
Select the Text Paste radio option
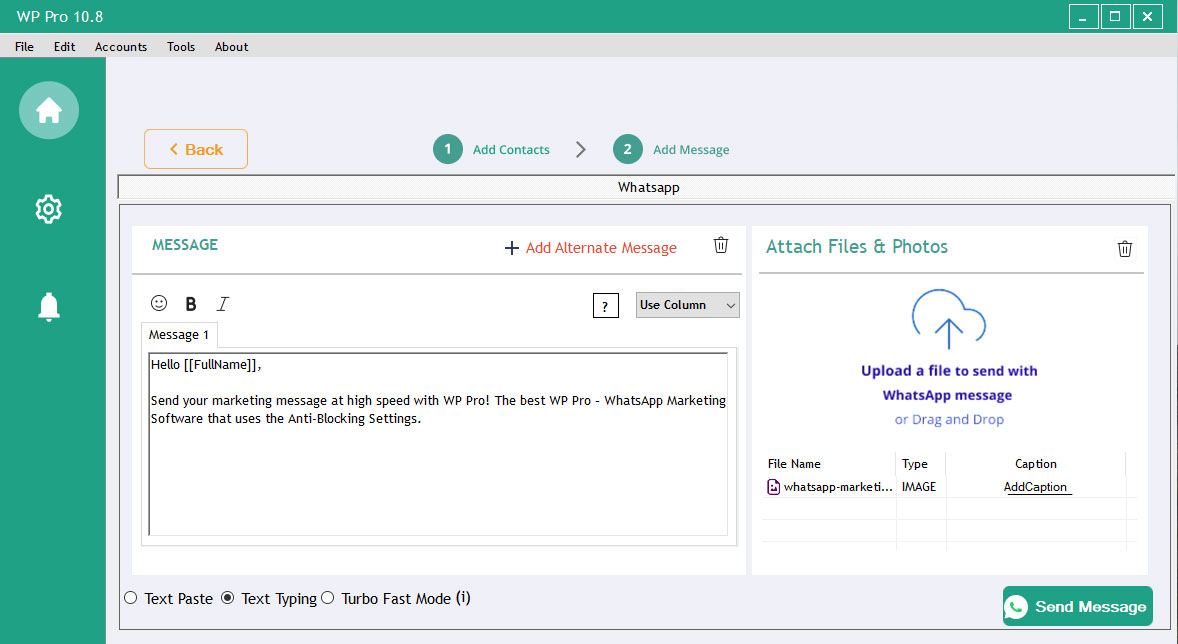tap(131, 598)
